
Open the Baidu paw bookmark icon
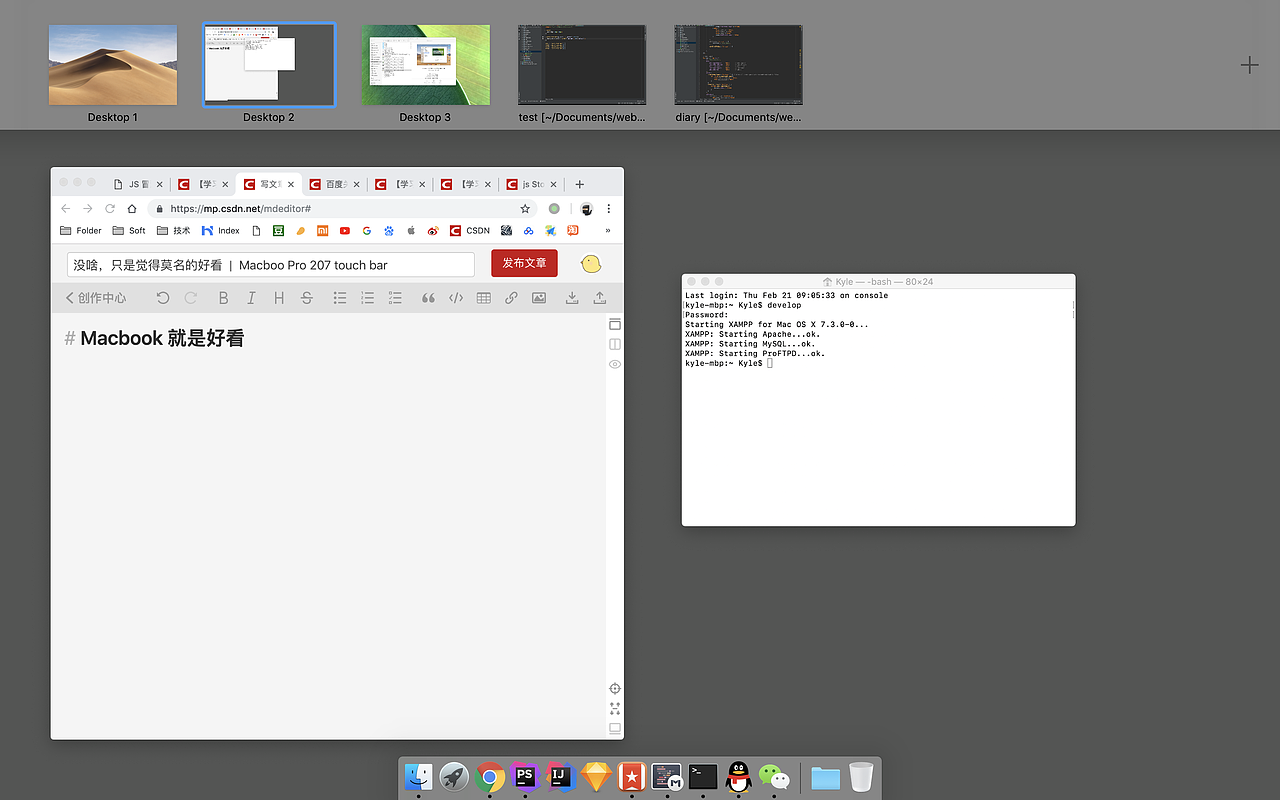(389, 231)
